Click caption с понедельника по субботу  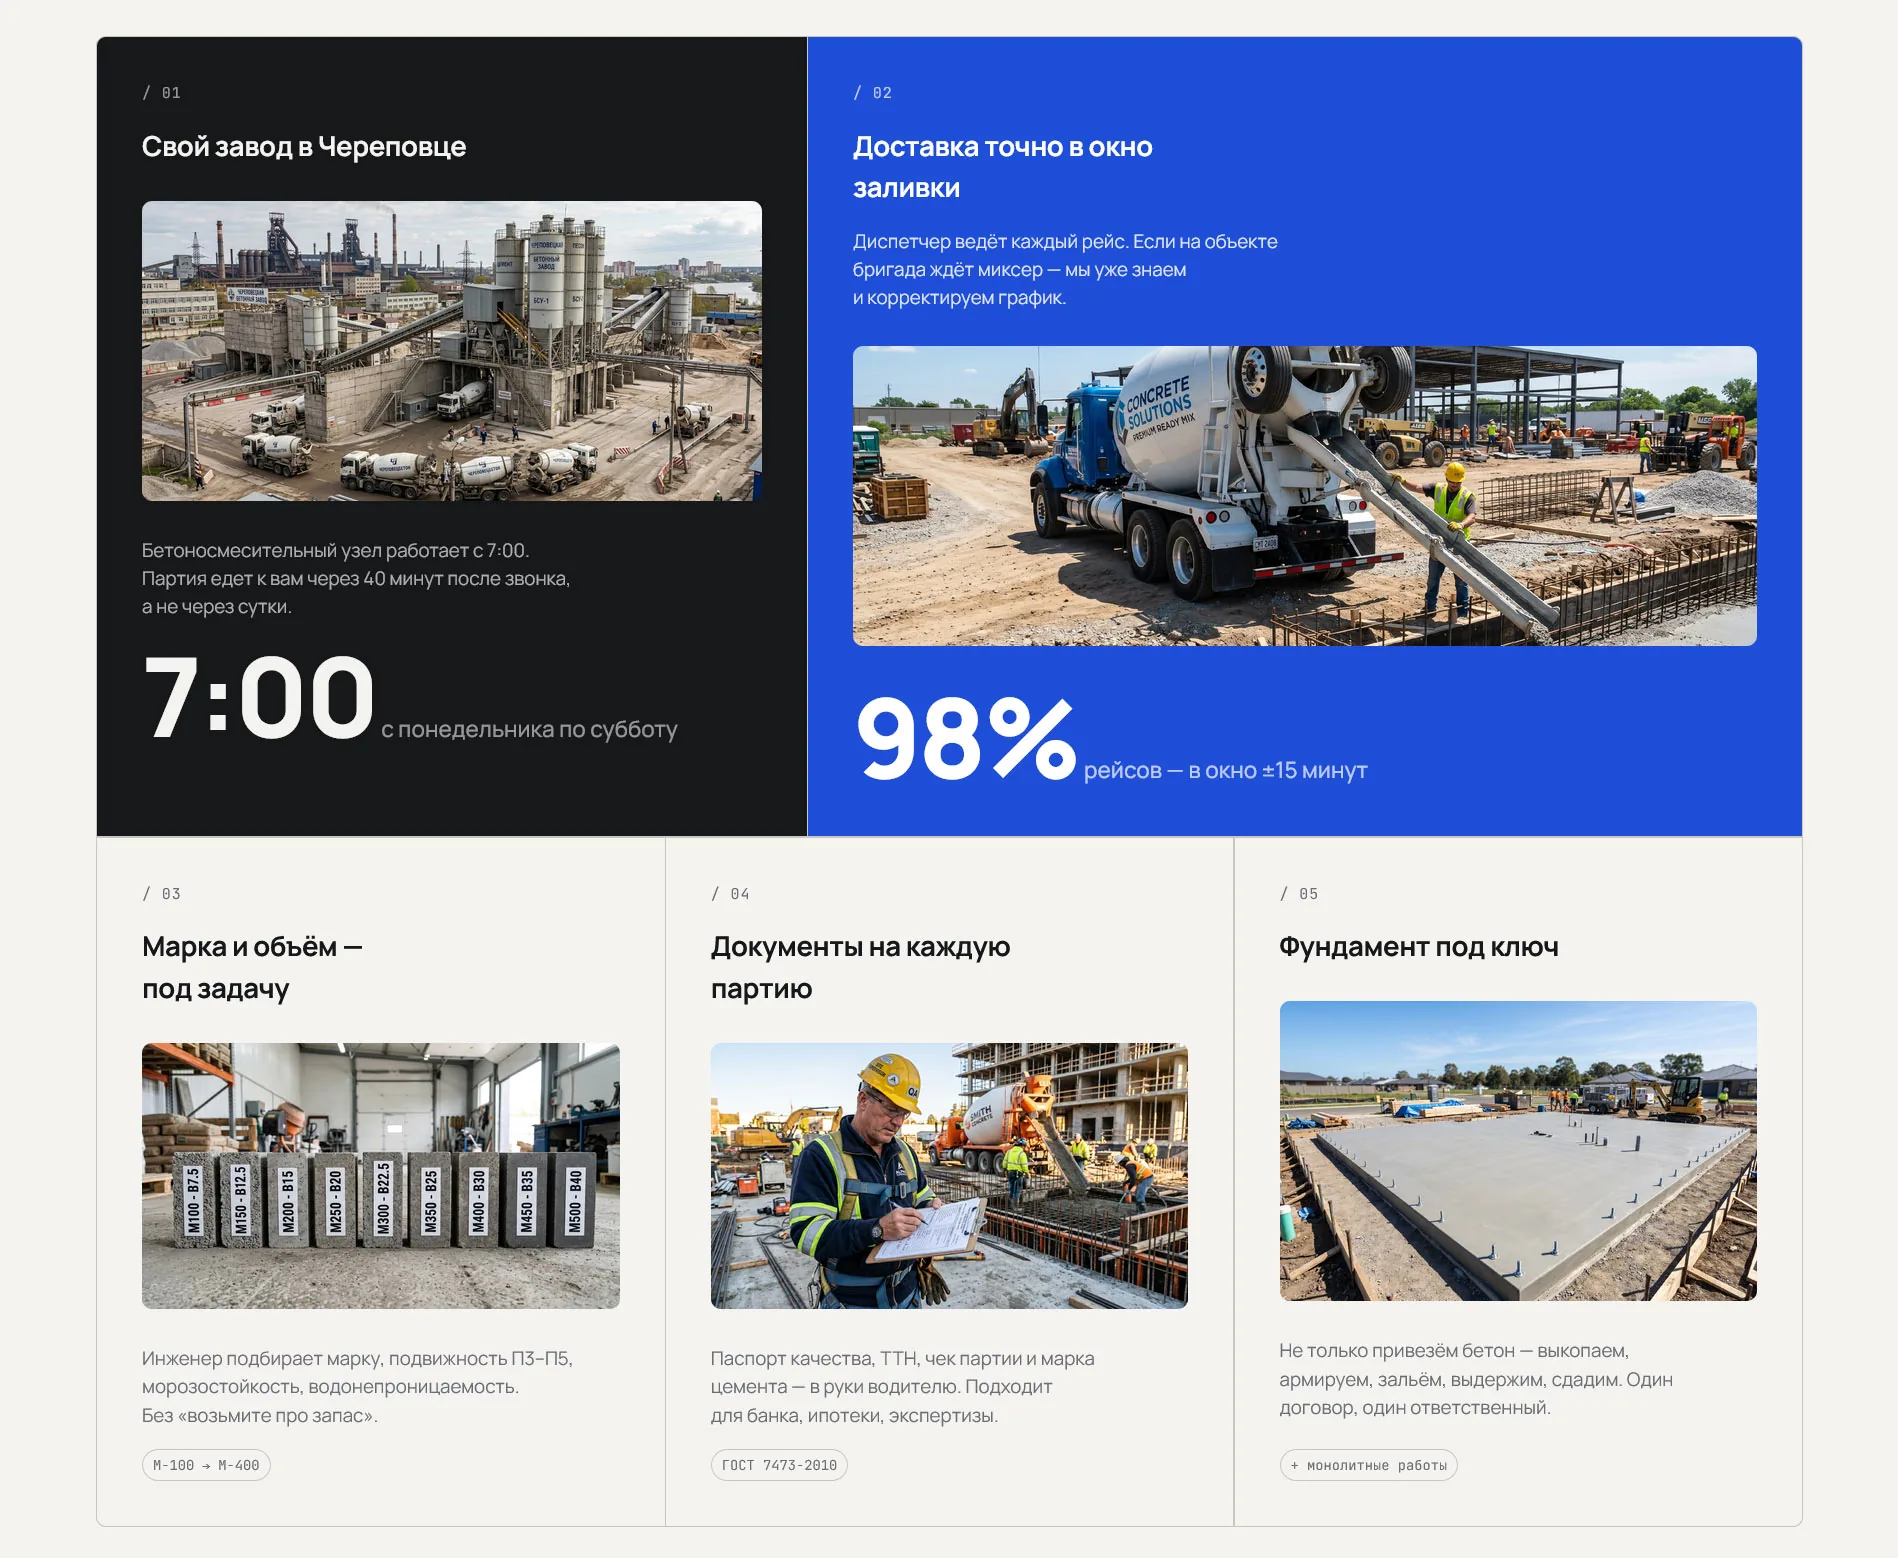pyautogui.click(x=529, y=729)
